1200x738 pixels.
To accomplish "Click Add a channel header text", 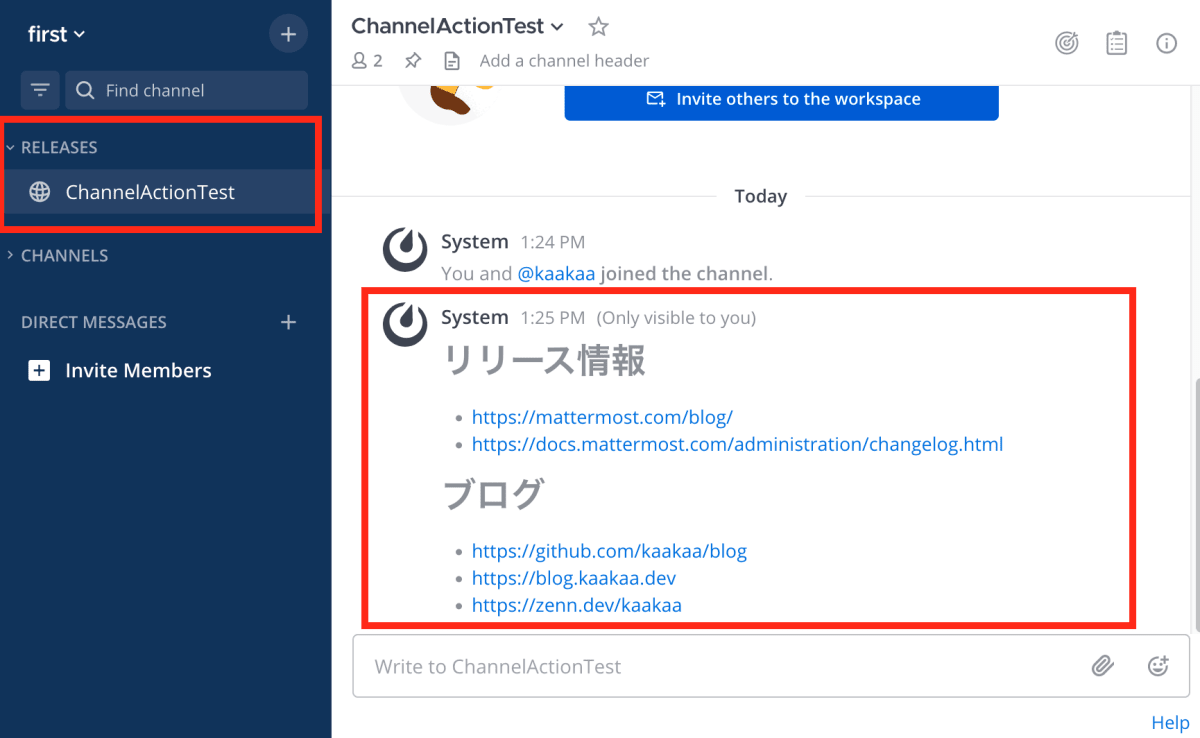I will [564, 61].
